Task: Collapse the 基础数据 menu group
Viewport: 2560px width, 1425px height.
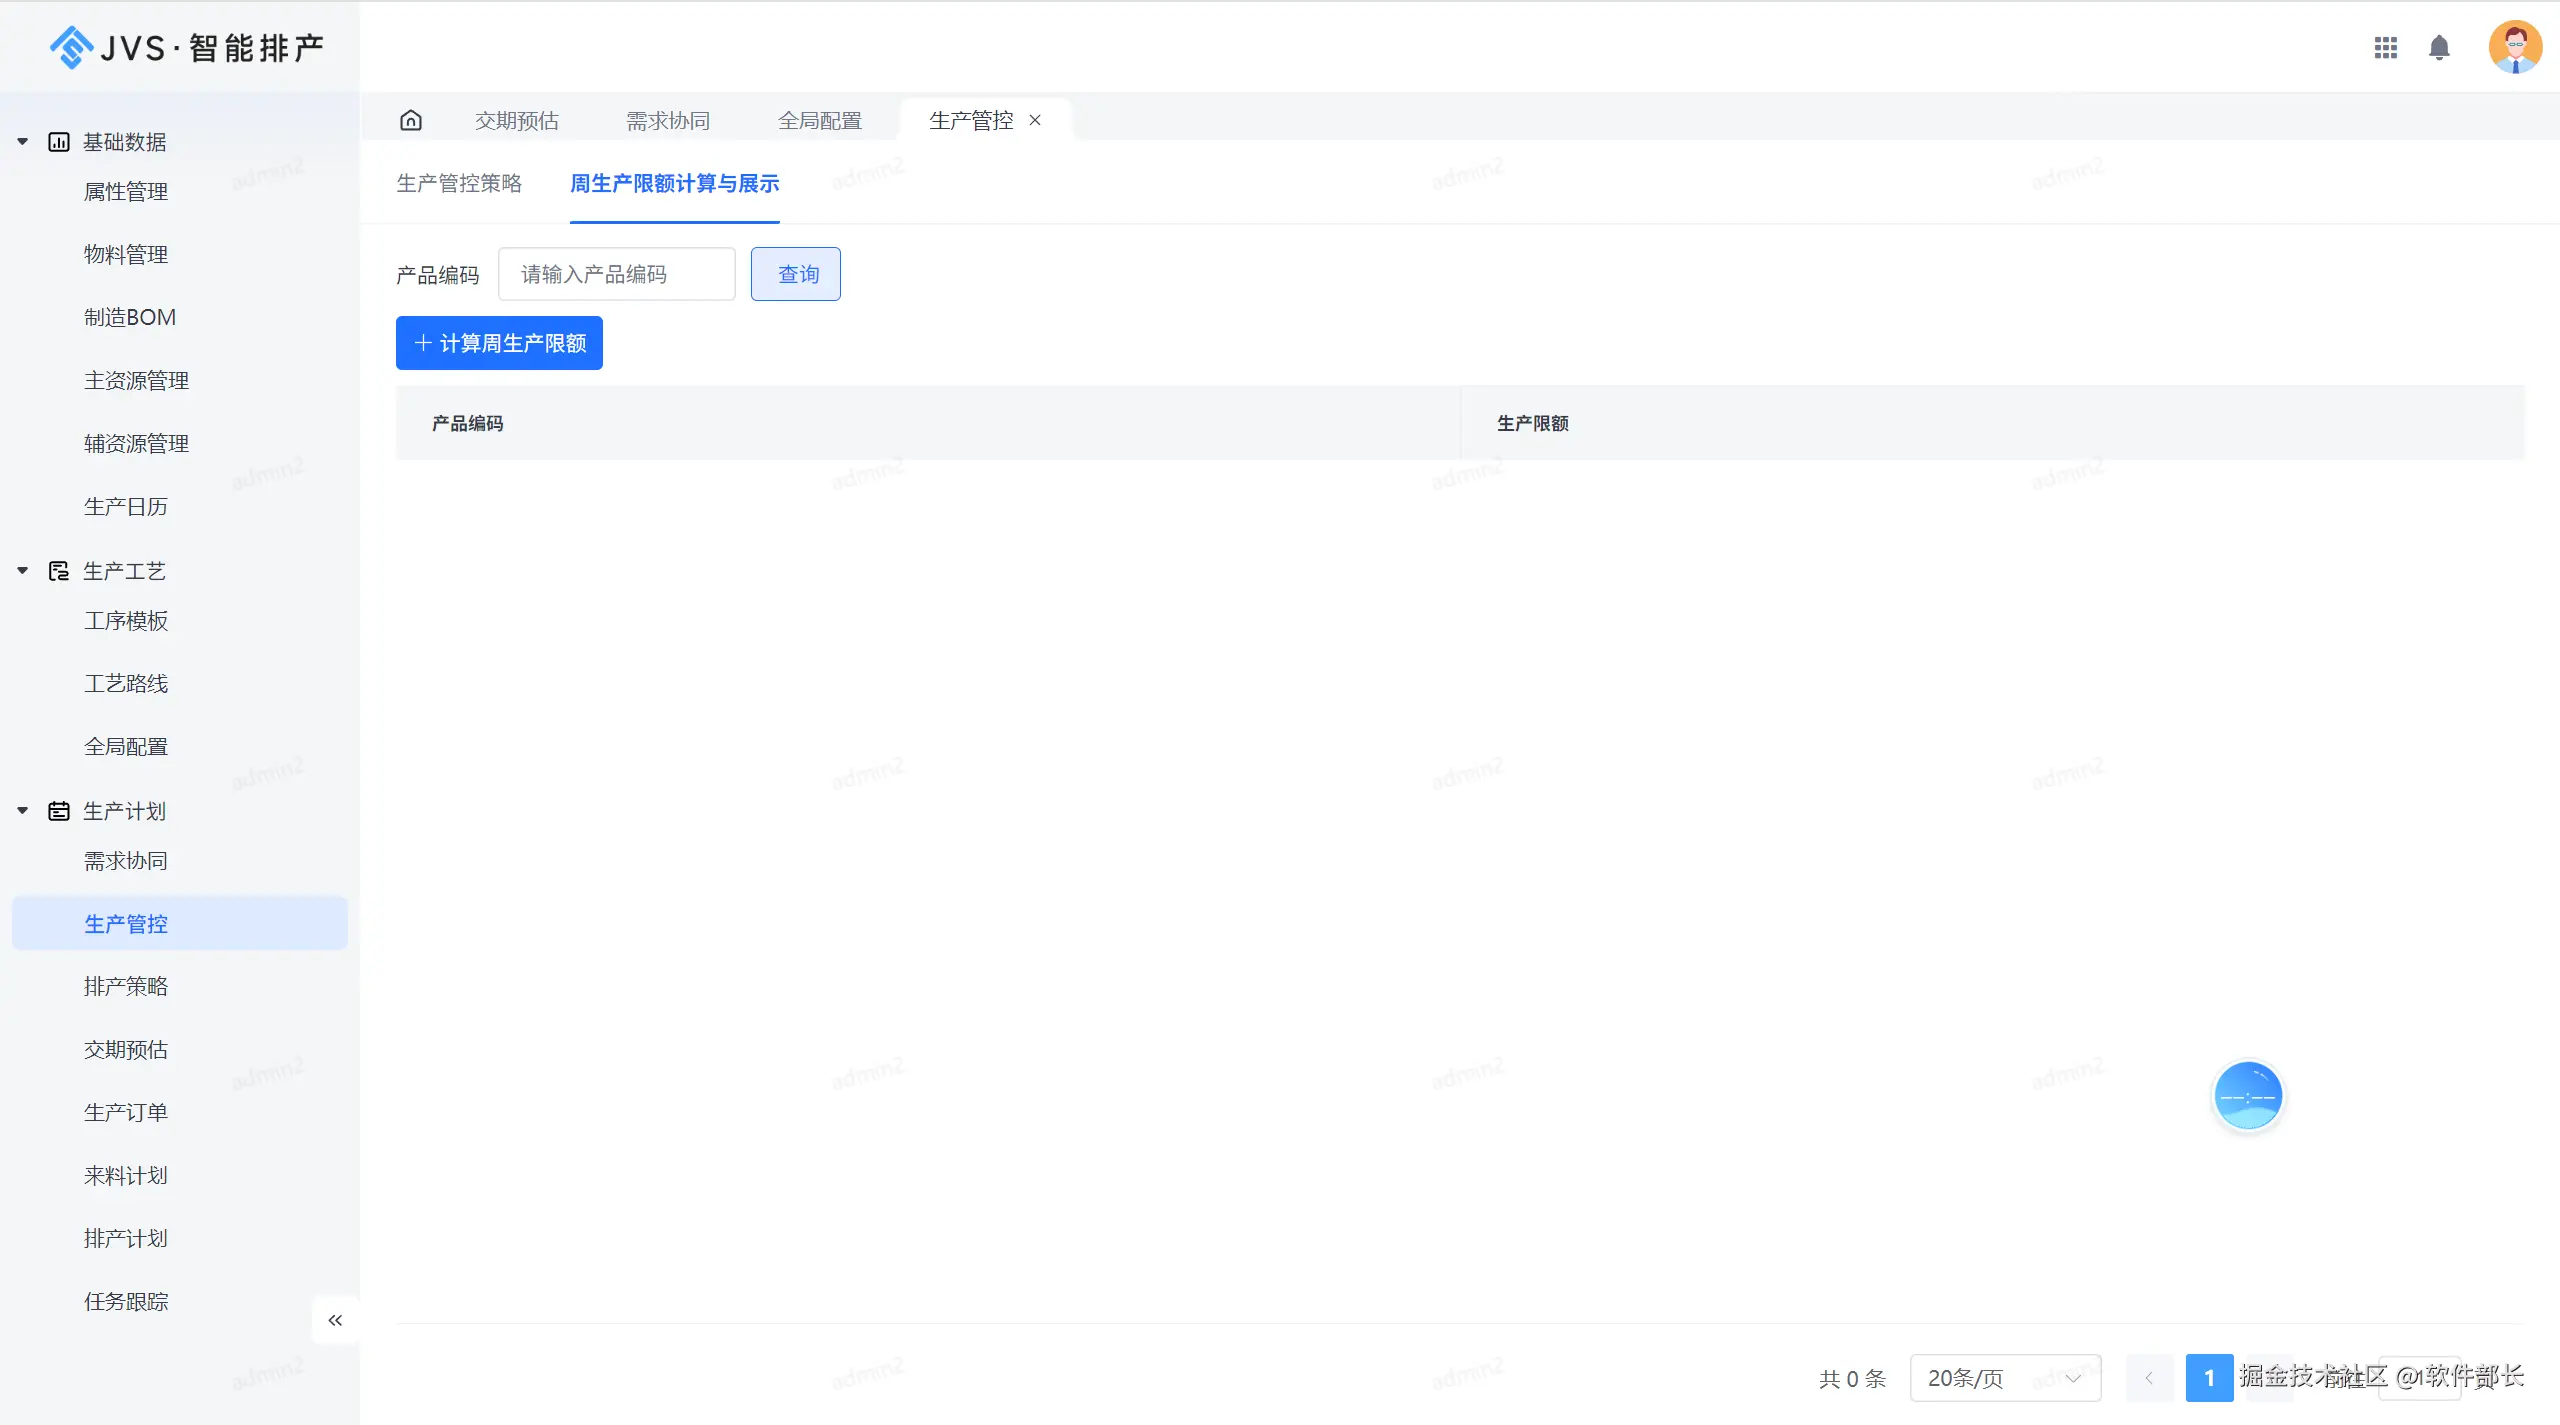Action: 23,142
